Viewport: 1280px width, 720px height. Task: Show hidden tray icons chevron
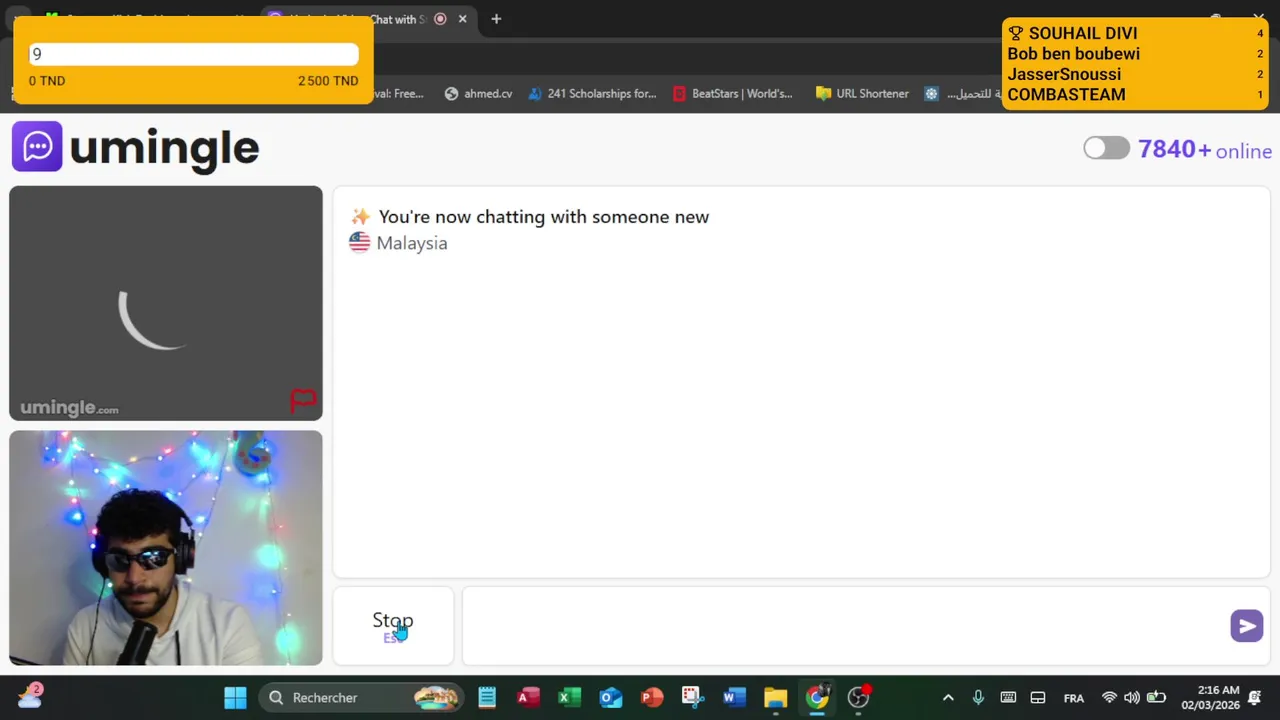(x=948, y=697)
